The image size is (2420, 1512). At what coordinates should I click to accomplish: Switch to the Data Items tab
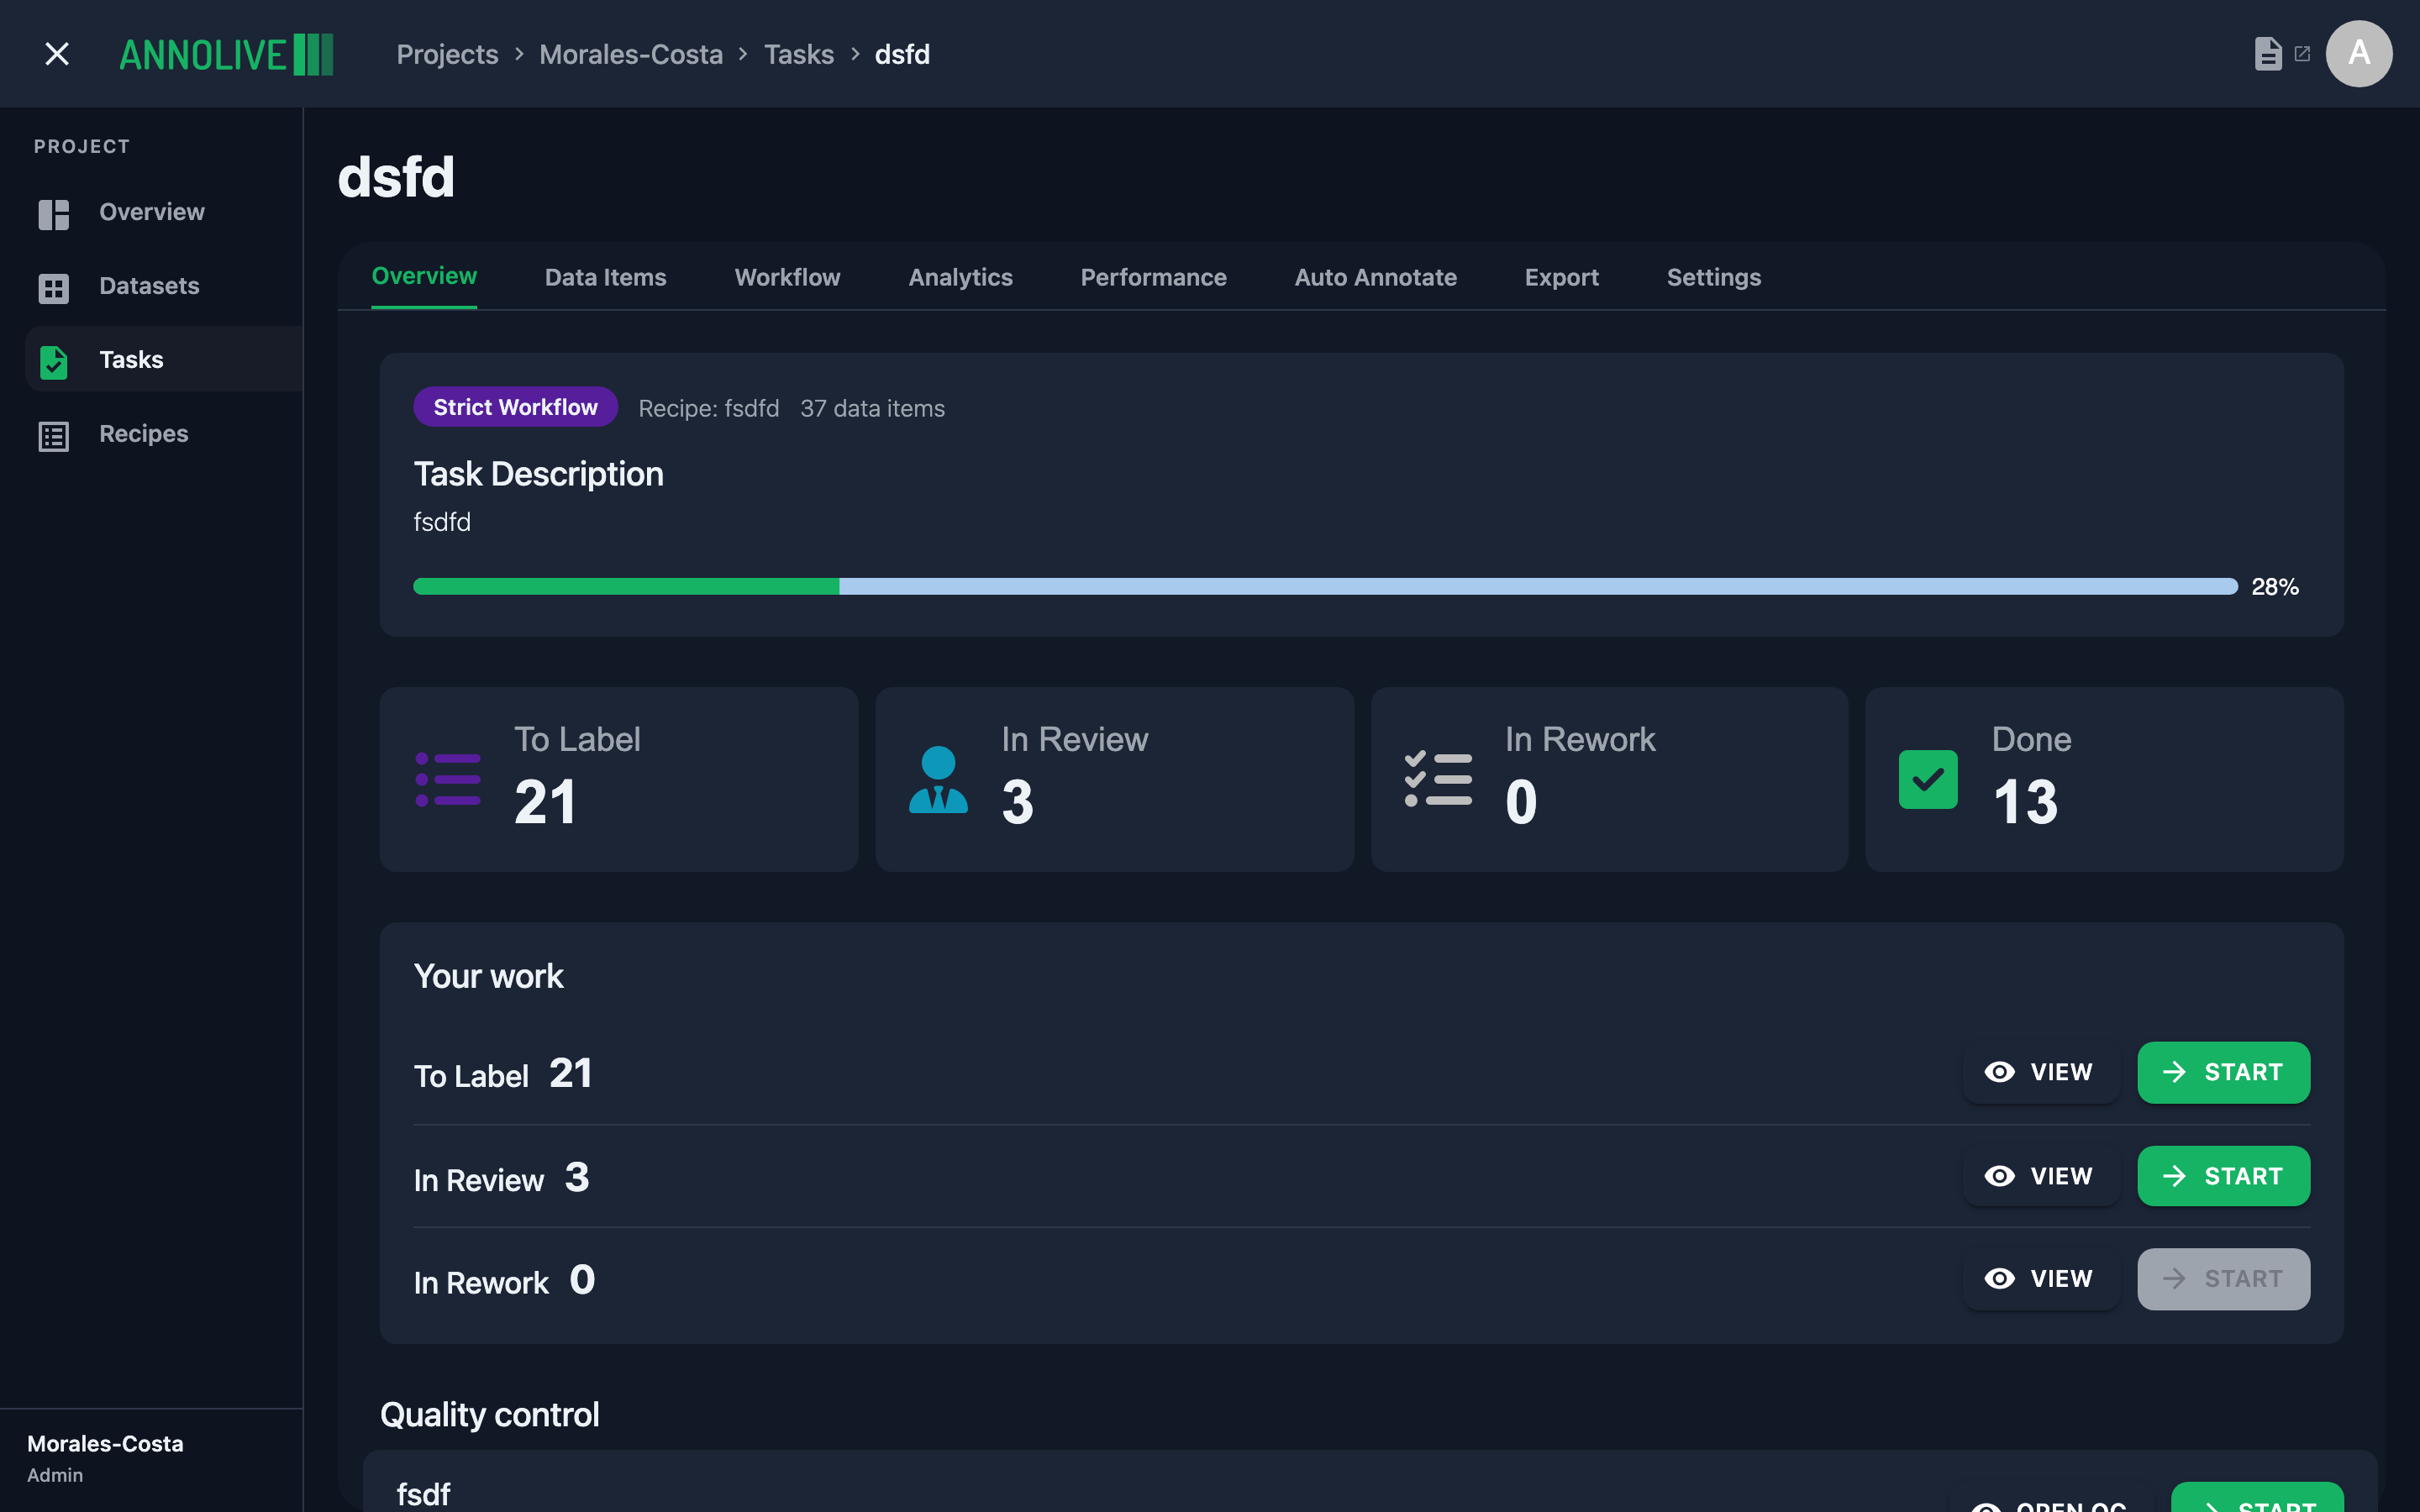tap(605, 277)
